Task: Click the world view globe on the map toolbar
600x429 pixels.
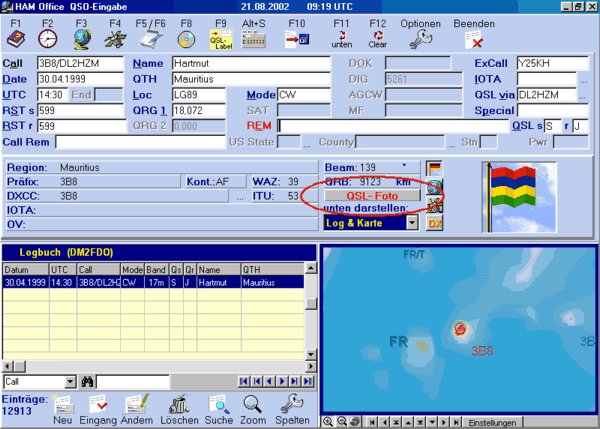Action: tap(355, 422)
